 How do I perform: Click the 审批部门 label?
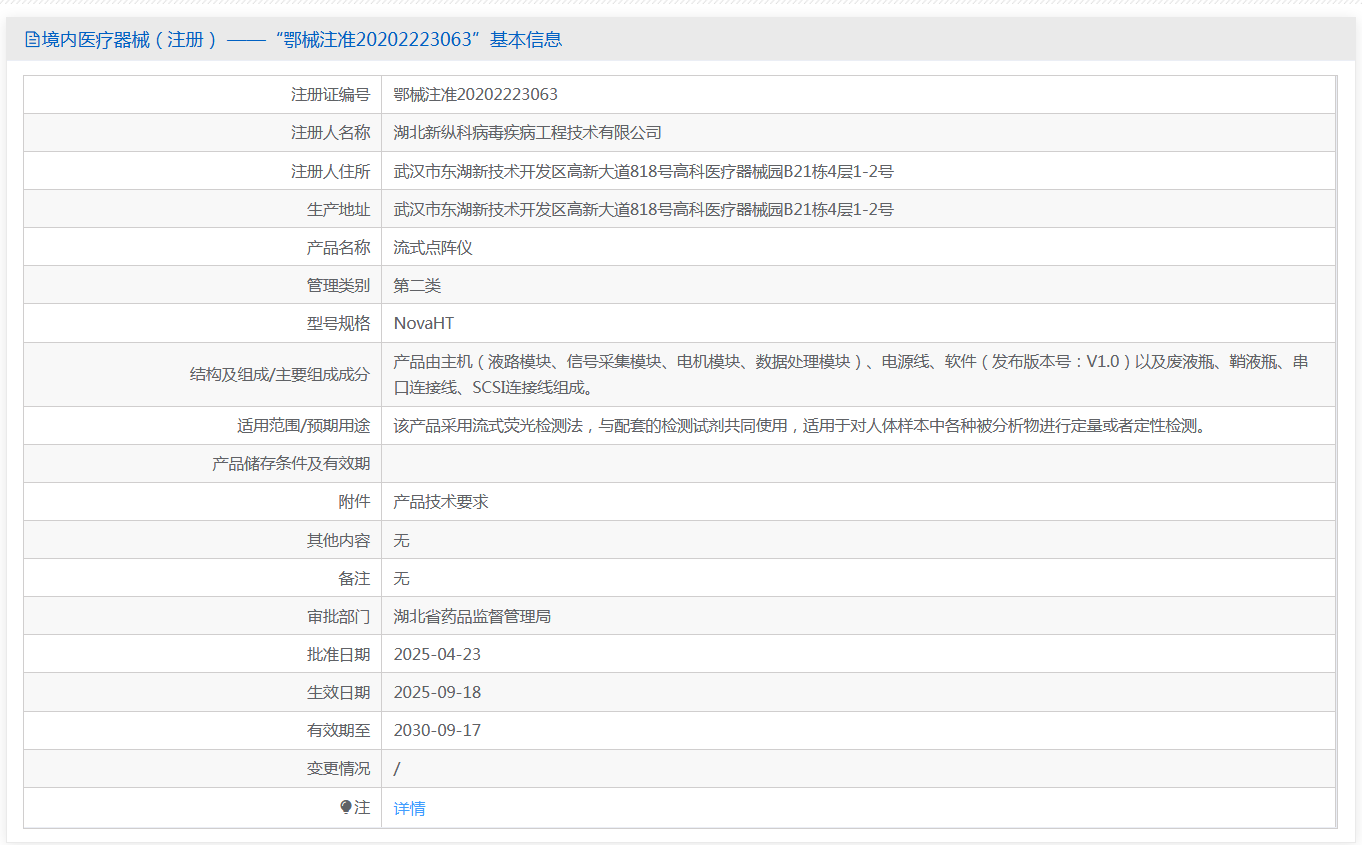pos(339,616)
